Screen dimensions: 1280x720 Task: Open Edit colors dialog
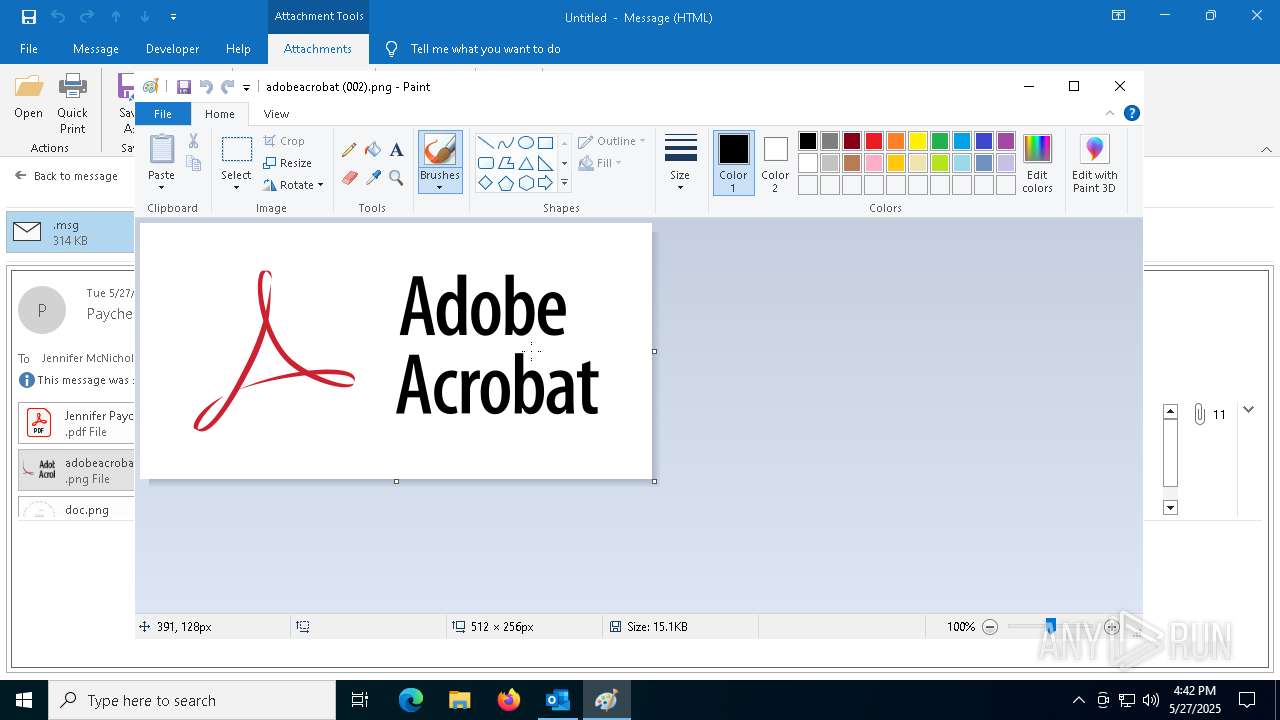tap(1037, 163)
